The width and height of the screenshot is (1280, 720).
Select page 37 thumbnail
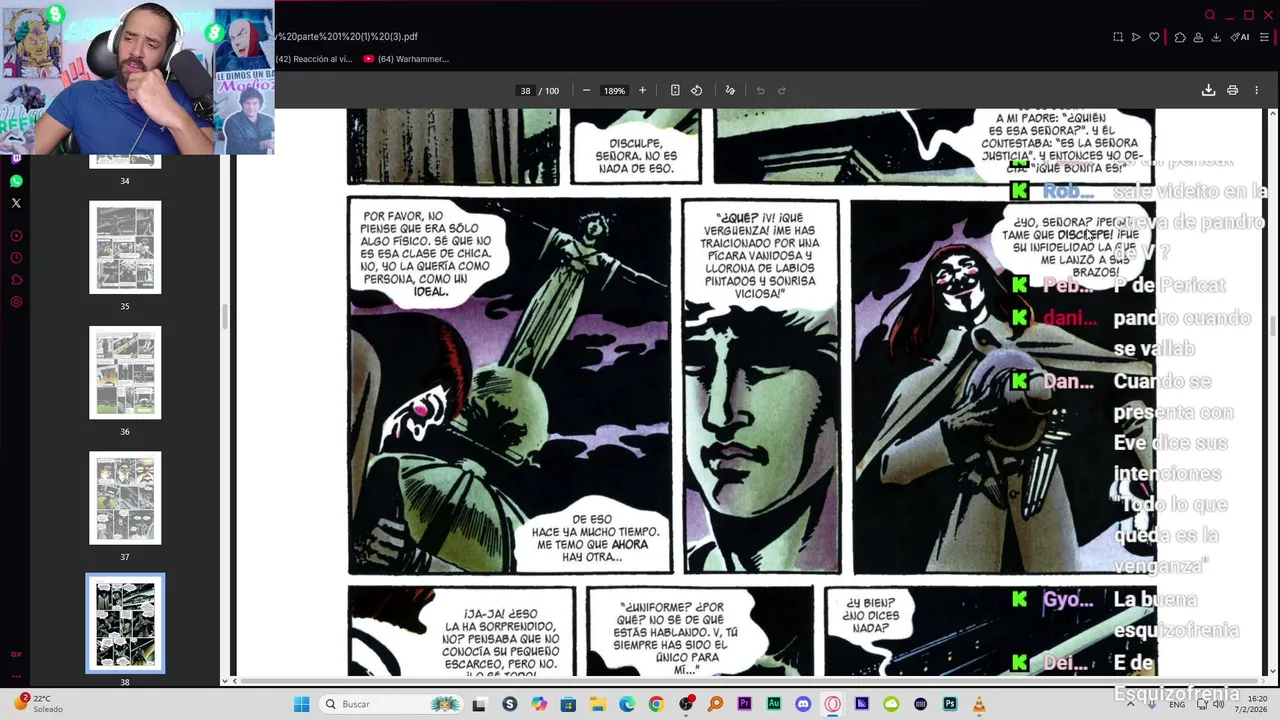click(125, 498)
